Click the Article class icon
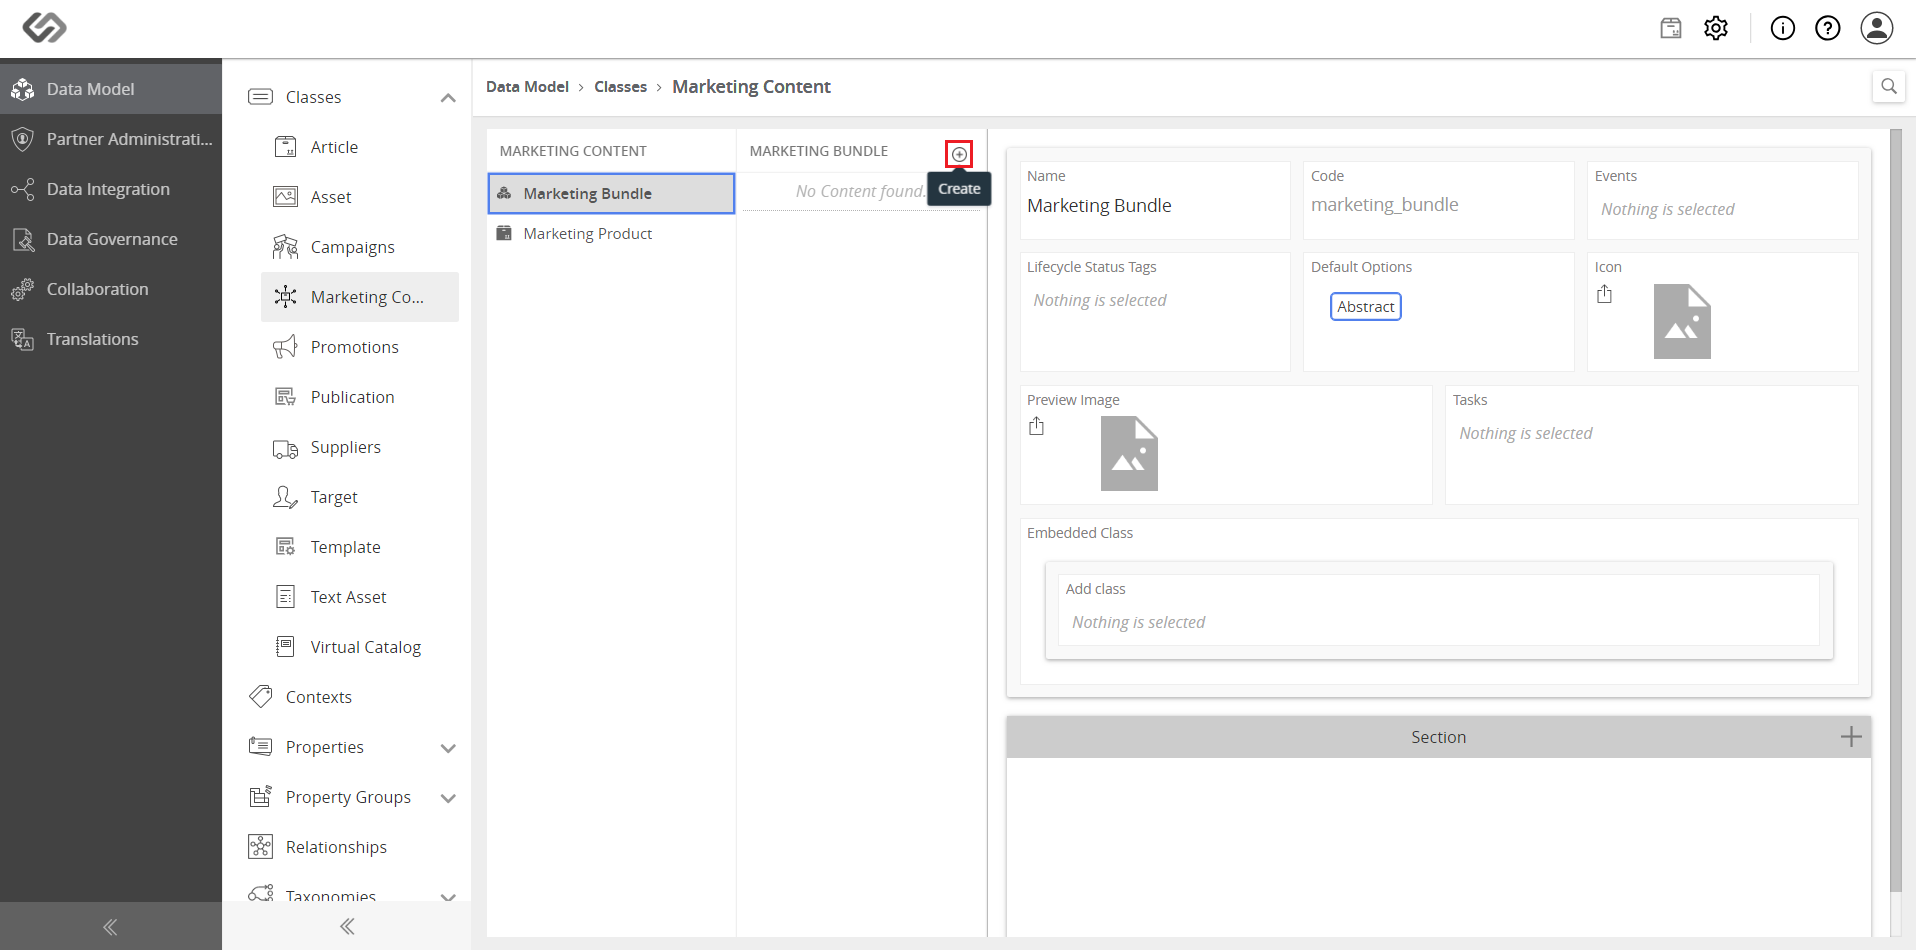 [286, 147]
